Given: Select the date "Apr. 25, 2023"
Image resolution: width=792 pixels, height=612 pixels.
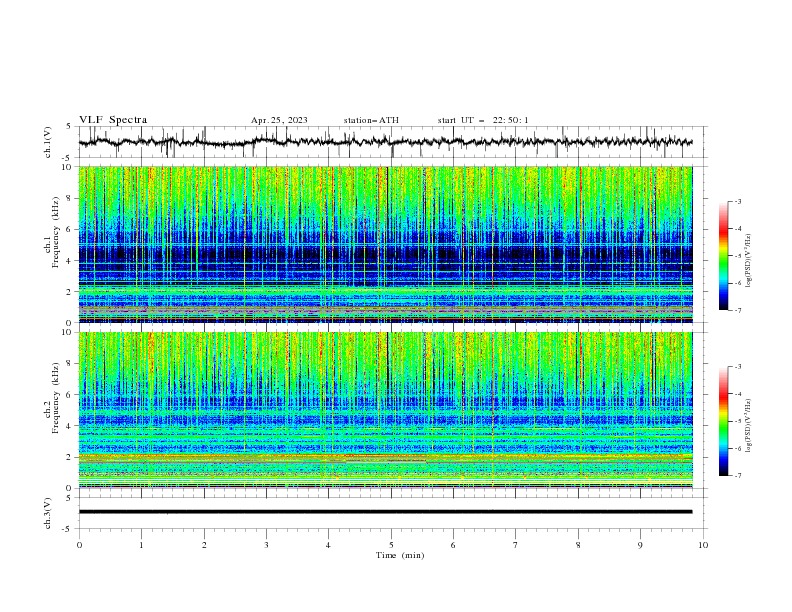Looking at the screenshot, I should 279,120.
